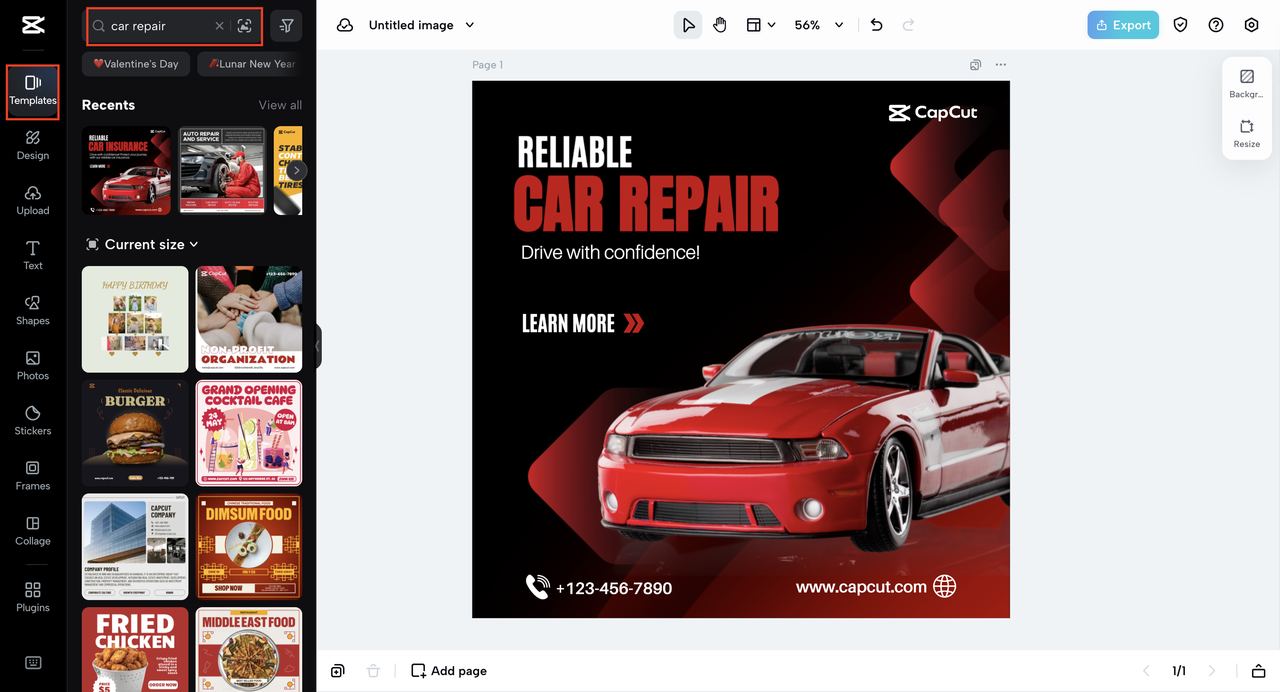The height and width of the screenshot is (692, 1280).
Task: Select the LEARN MORE text on canvas
Action: (x=568, y=323)
